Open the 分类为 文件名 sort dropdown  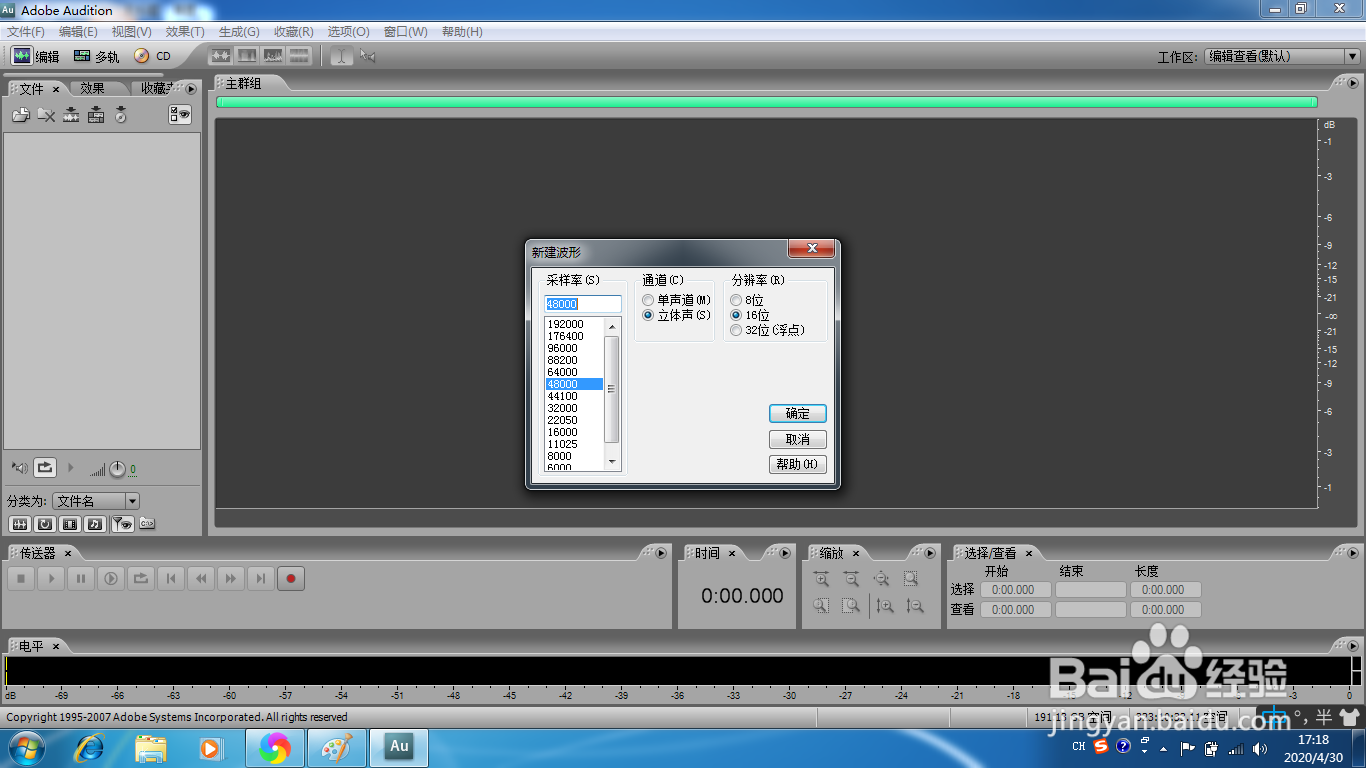pyautogui.click(x=96, y=501)
